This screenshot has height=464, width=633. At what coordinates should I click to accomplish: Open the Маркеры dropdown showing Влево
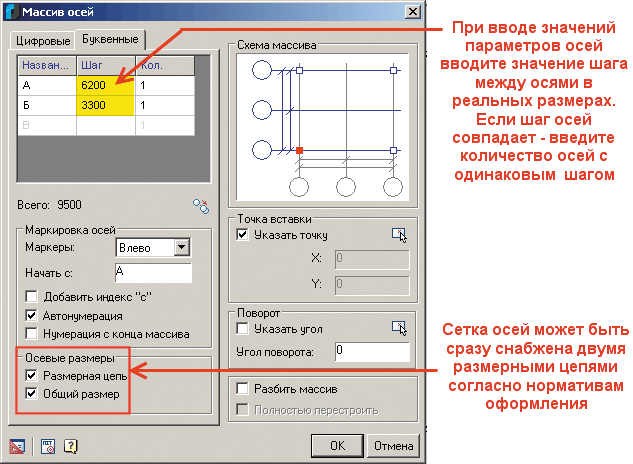(182, 247)
